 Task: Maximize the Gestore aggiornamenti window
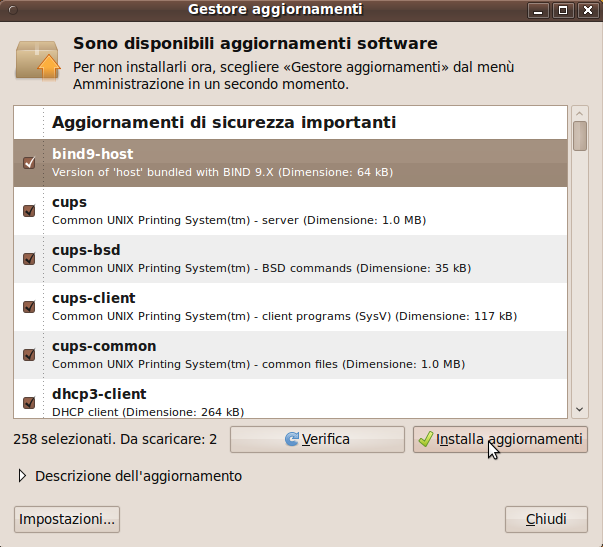[x=563, y=10]
